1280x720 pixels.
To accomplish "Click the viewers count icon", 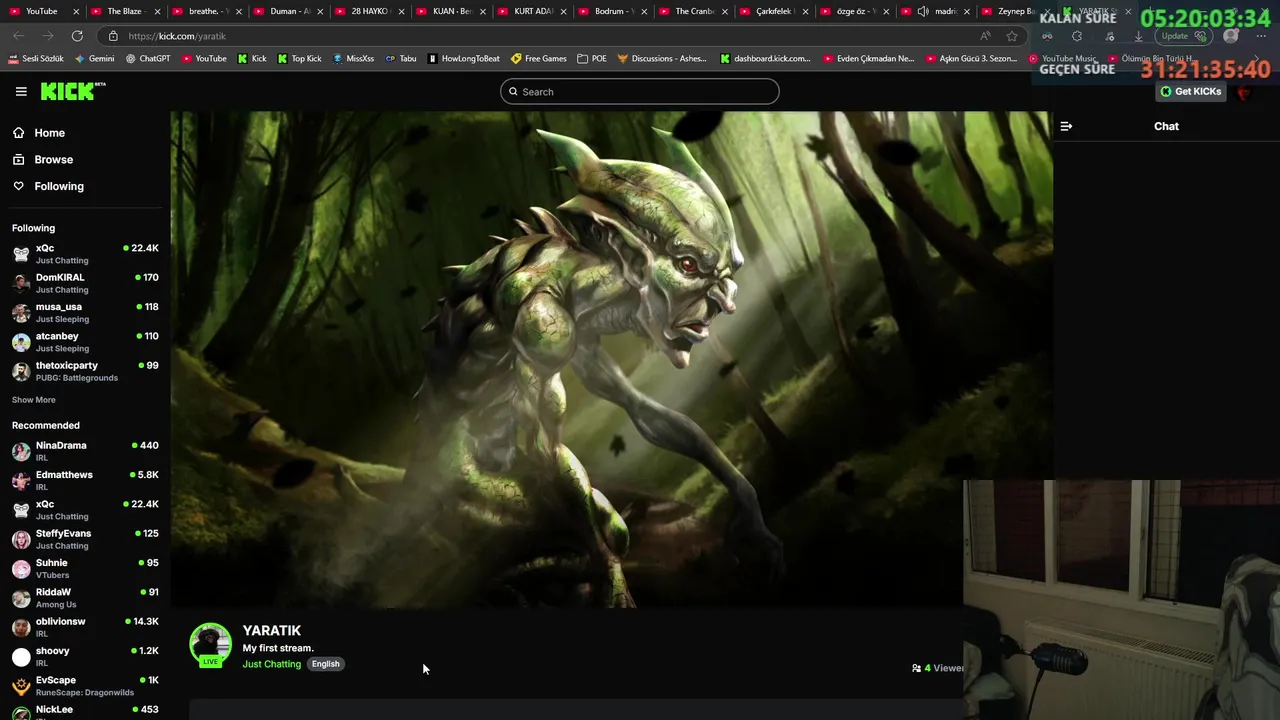I will 916,668.
